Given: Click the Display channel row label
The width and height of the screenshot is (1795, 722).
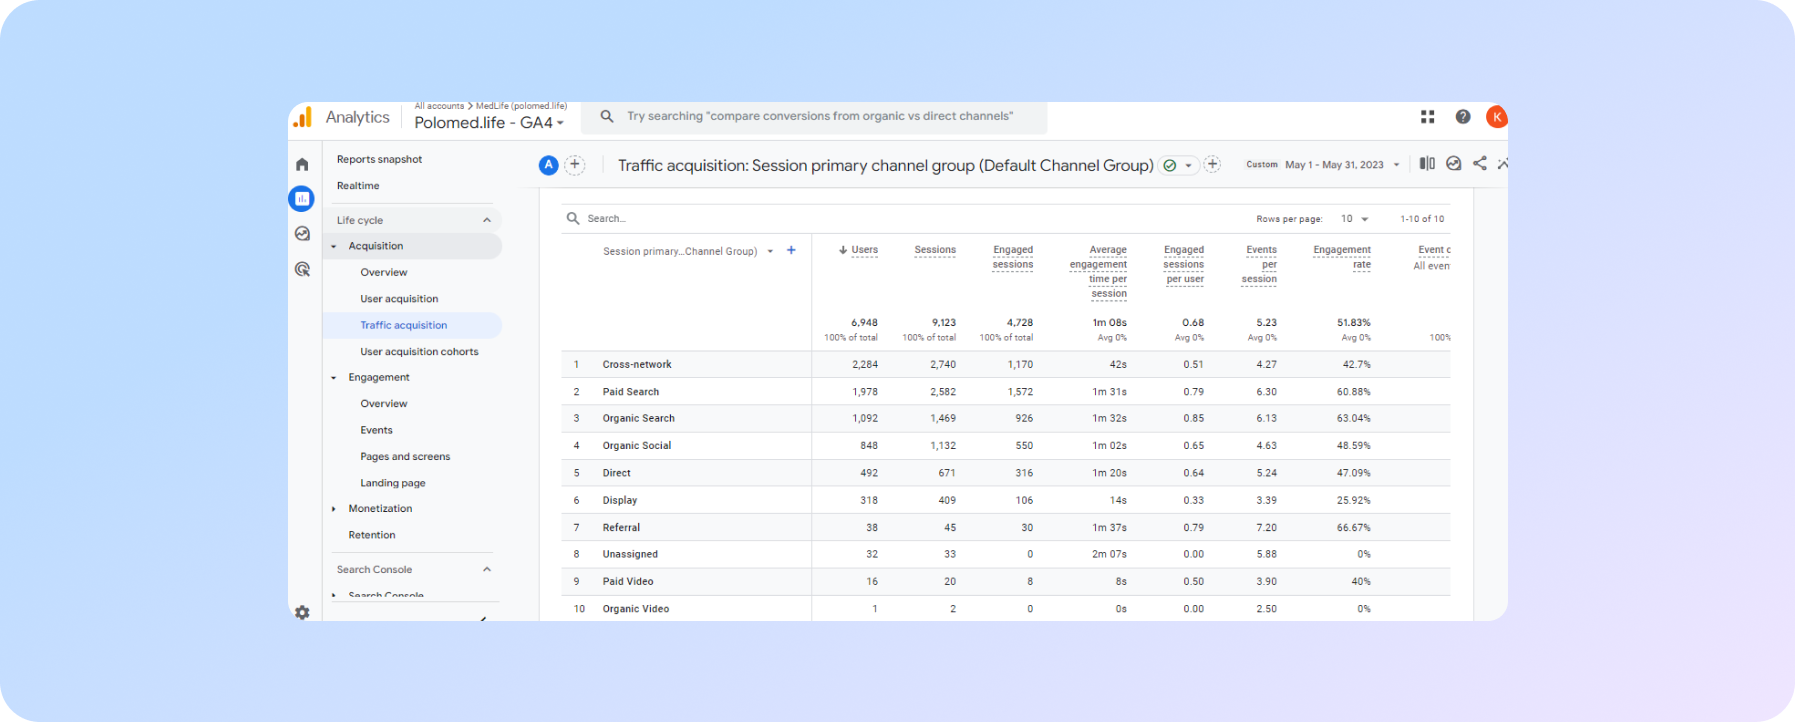Looking at the screenshot, I should (x=620, y=500).
